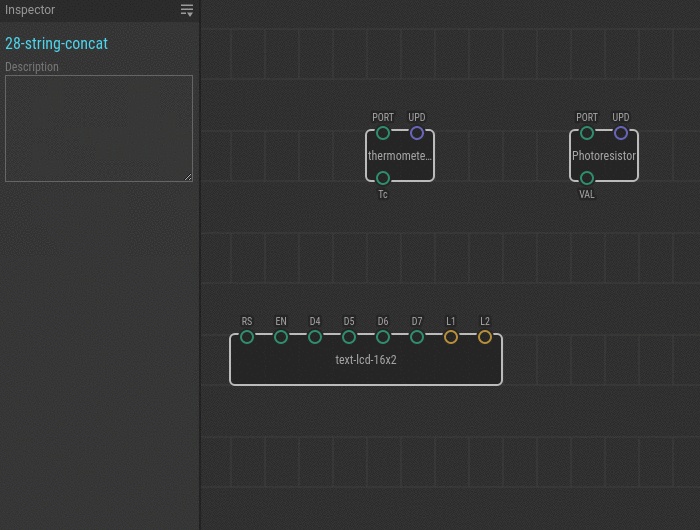Click the D7 pin on LCD node

417,337
